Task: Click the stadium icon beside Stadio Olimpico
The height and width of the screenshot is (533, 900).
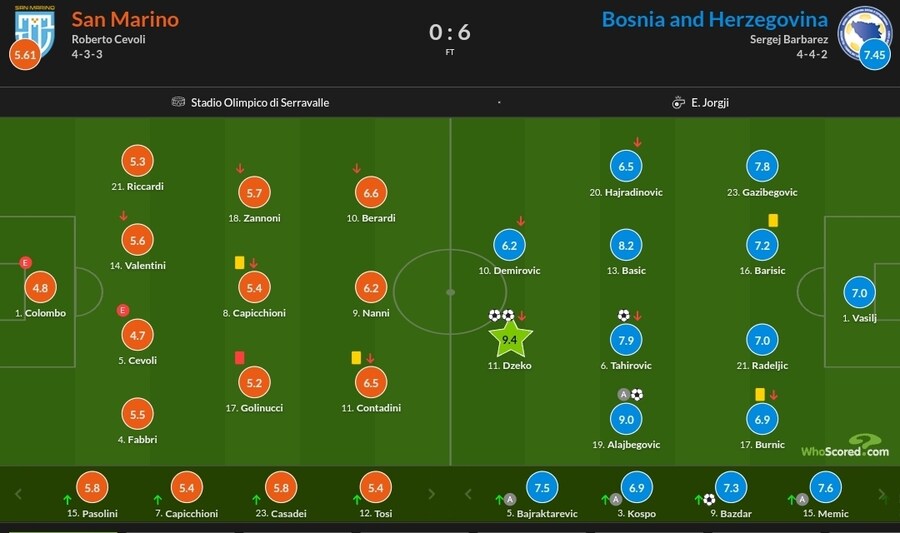Action: 179,102
